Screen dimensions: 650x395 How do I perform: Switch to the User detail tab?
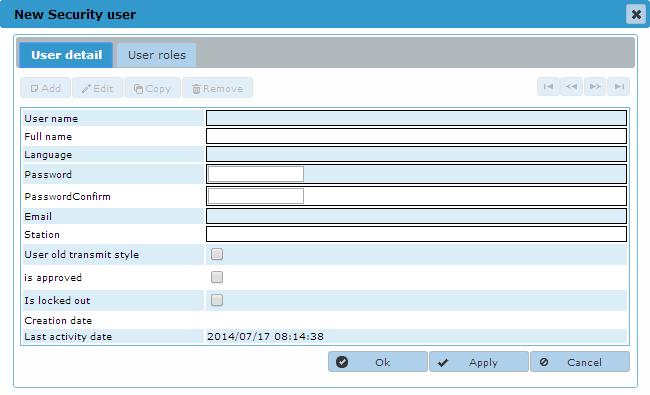66,55
